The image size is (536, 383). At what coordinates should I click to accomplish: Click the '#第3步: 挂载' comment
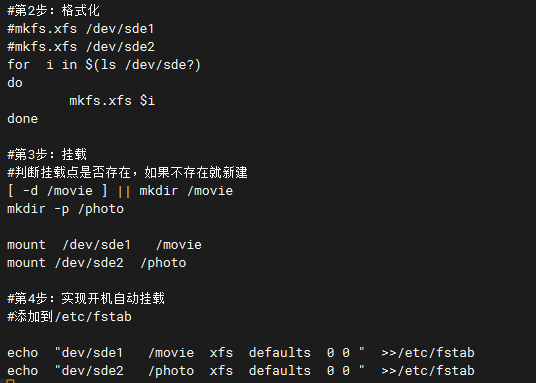point(47,154)
